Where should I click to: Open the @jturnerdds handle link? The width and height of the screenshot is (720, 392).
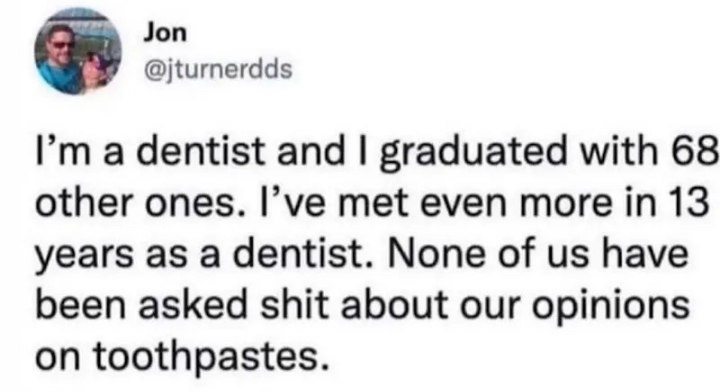coord(218,69)
